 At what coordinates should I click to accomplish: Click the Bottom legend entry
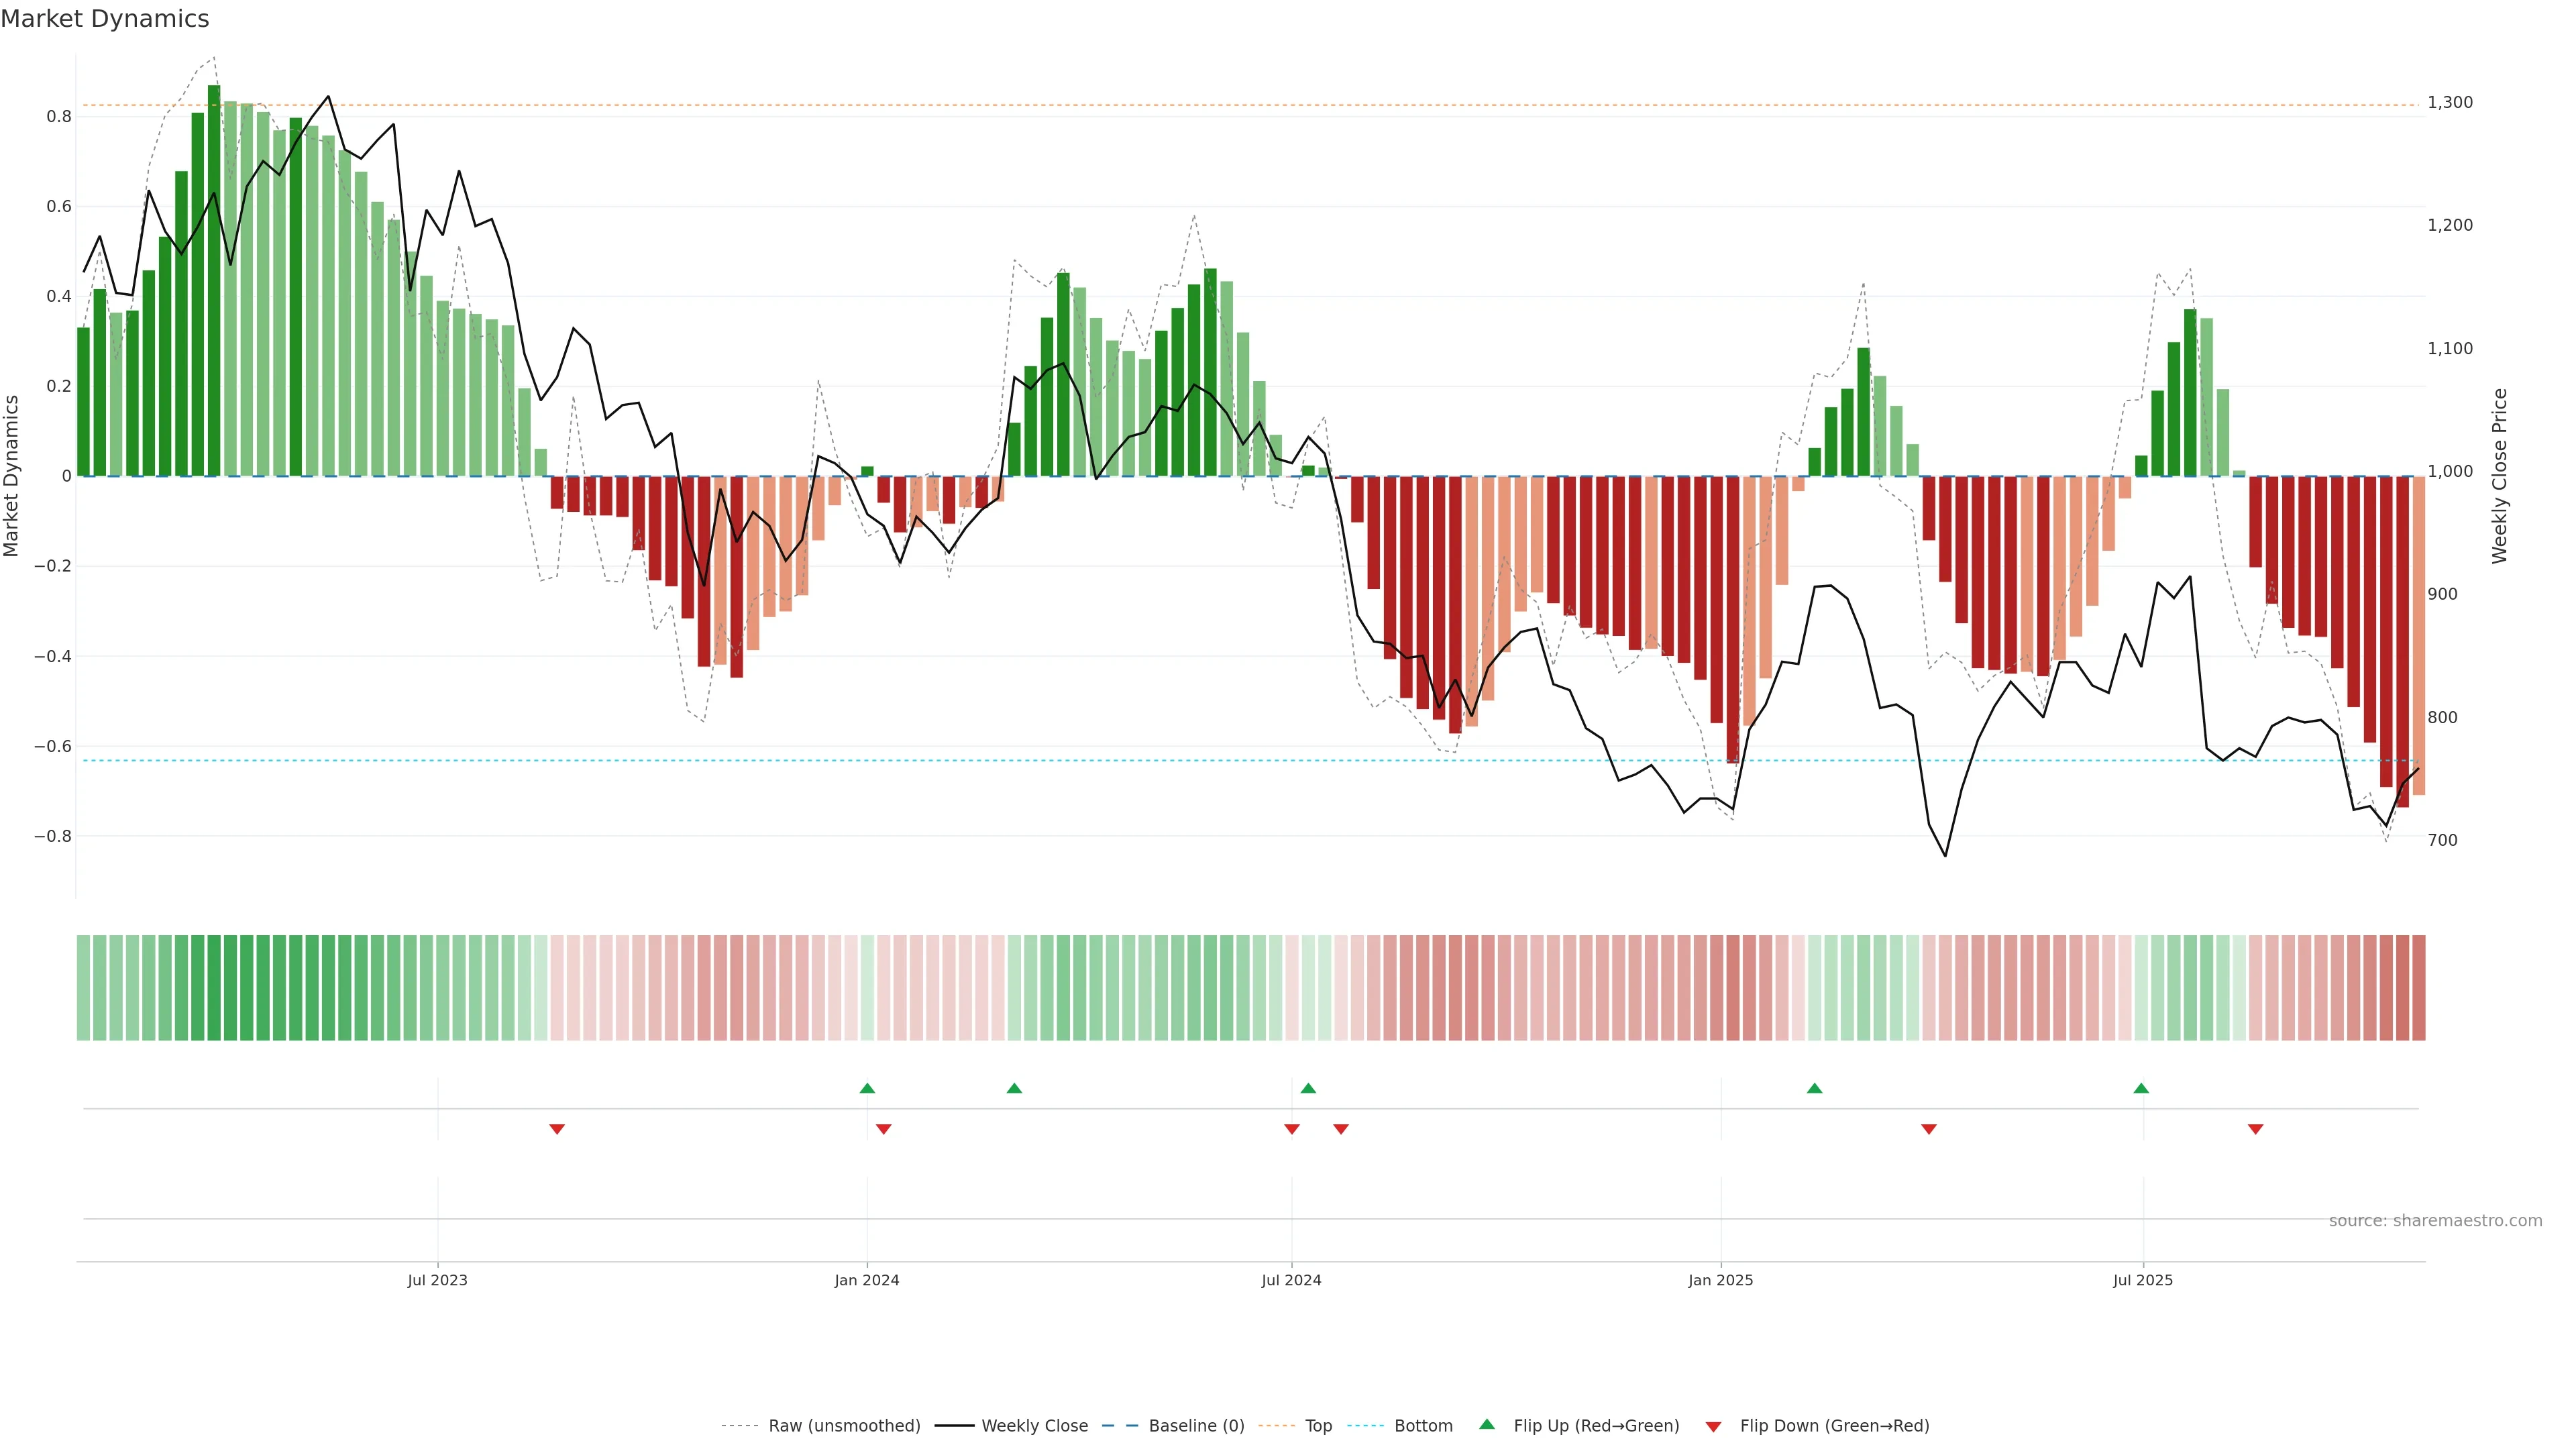(x=1423, y=1426)
